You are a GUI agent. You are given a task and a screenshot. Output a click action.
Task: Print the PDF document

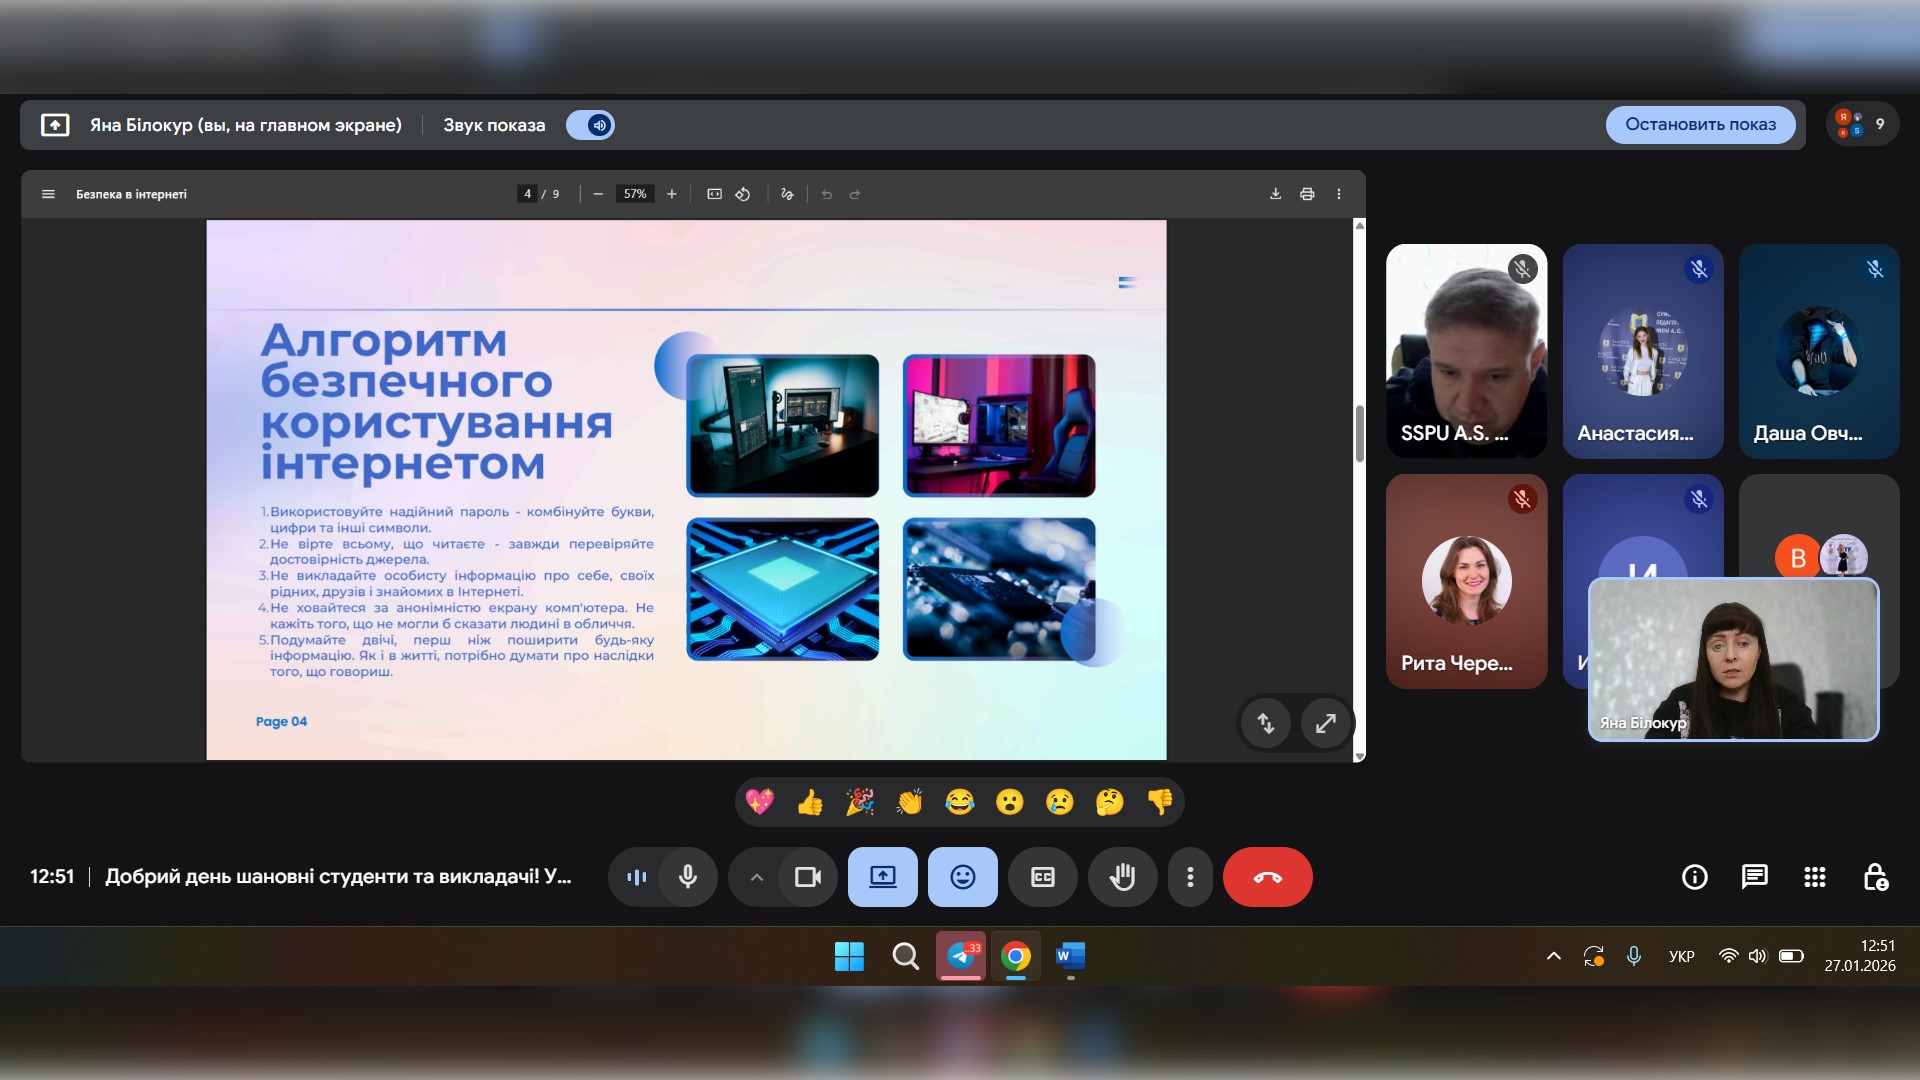point(1307,194)
